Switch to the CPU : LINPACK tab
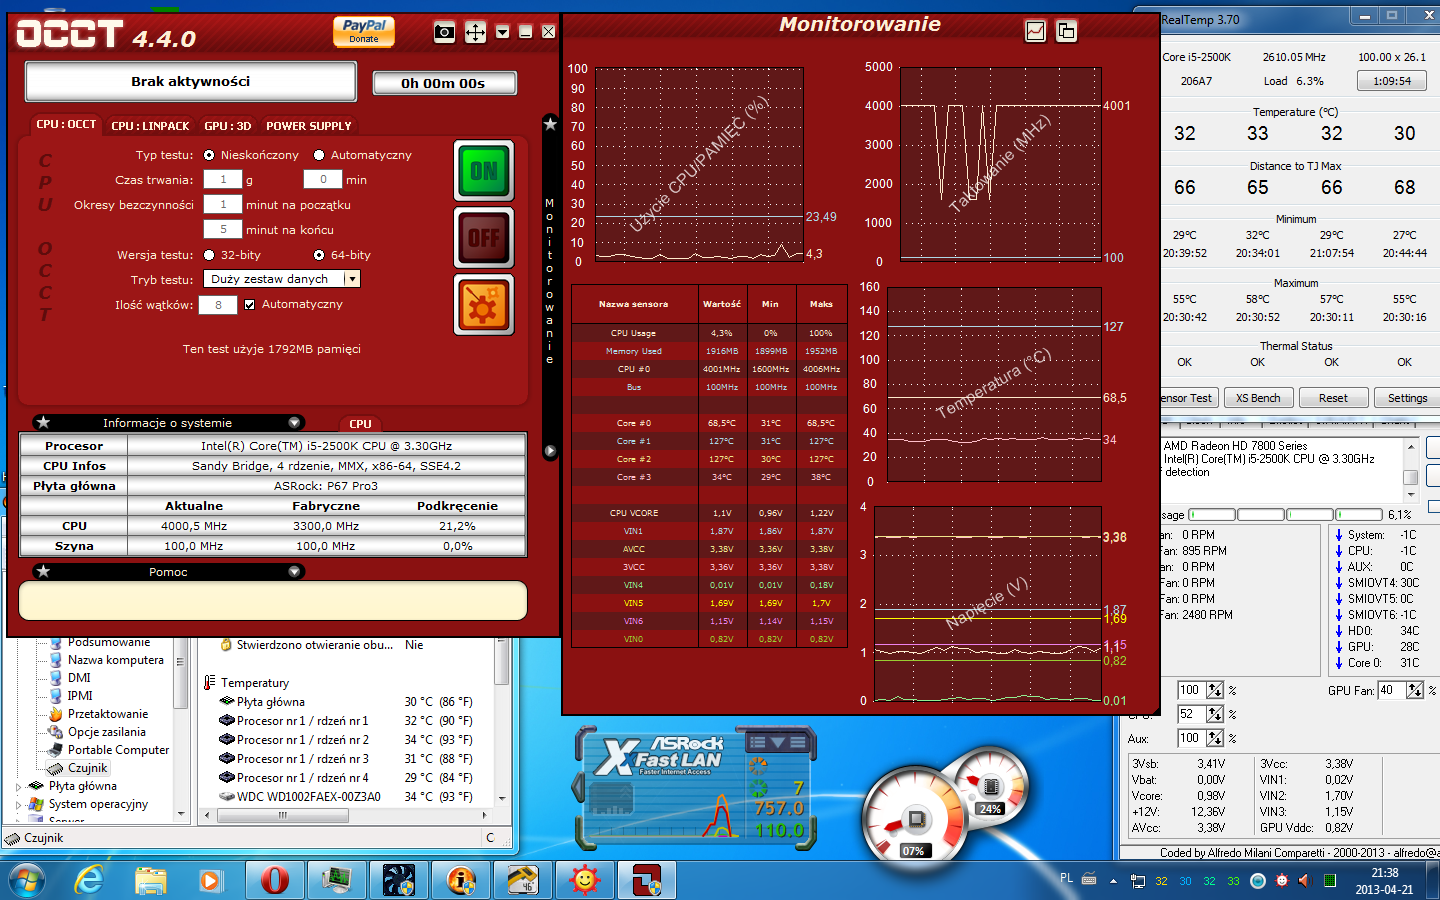The width and height of the screenshot is (1440, 900). pos(150,126)
